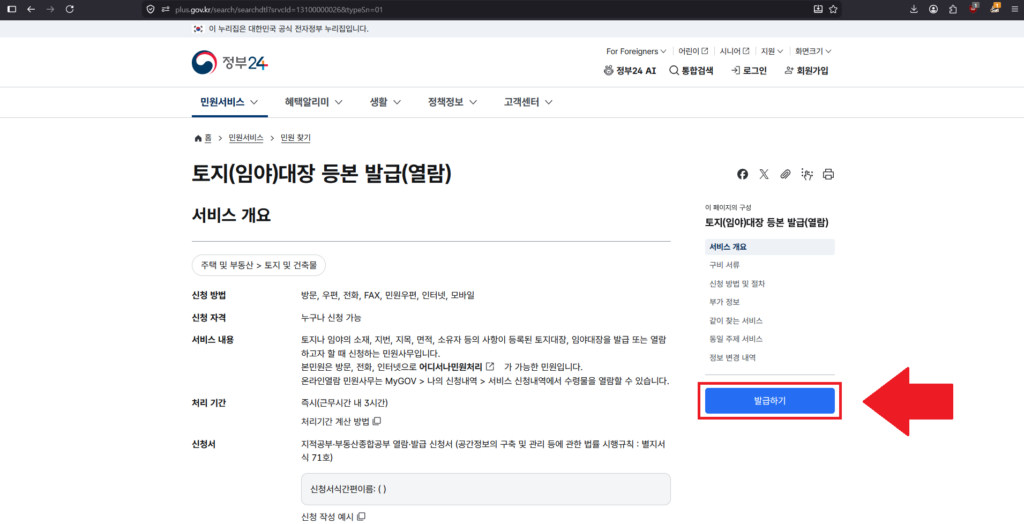
Task: Jump to 같이 찾는 서비스 section
Action: click(736, 321)
